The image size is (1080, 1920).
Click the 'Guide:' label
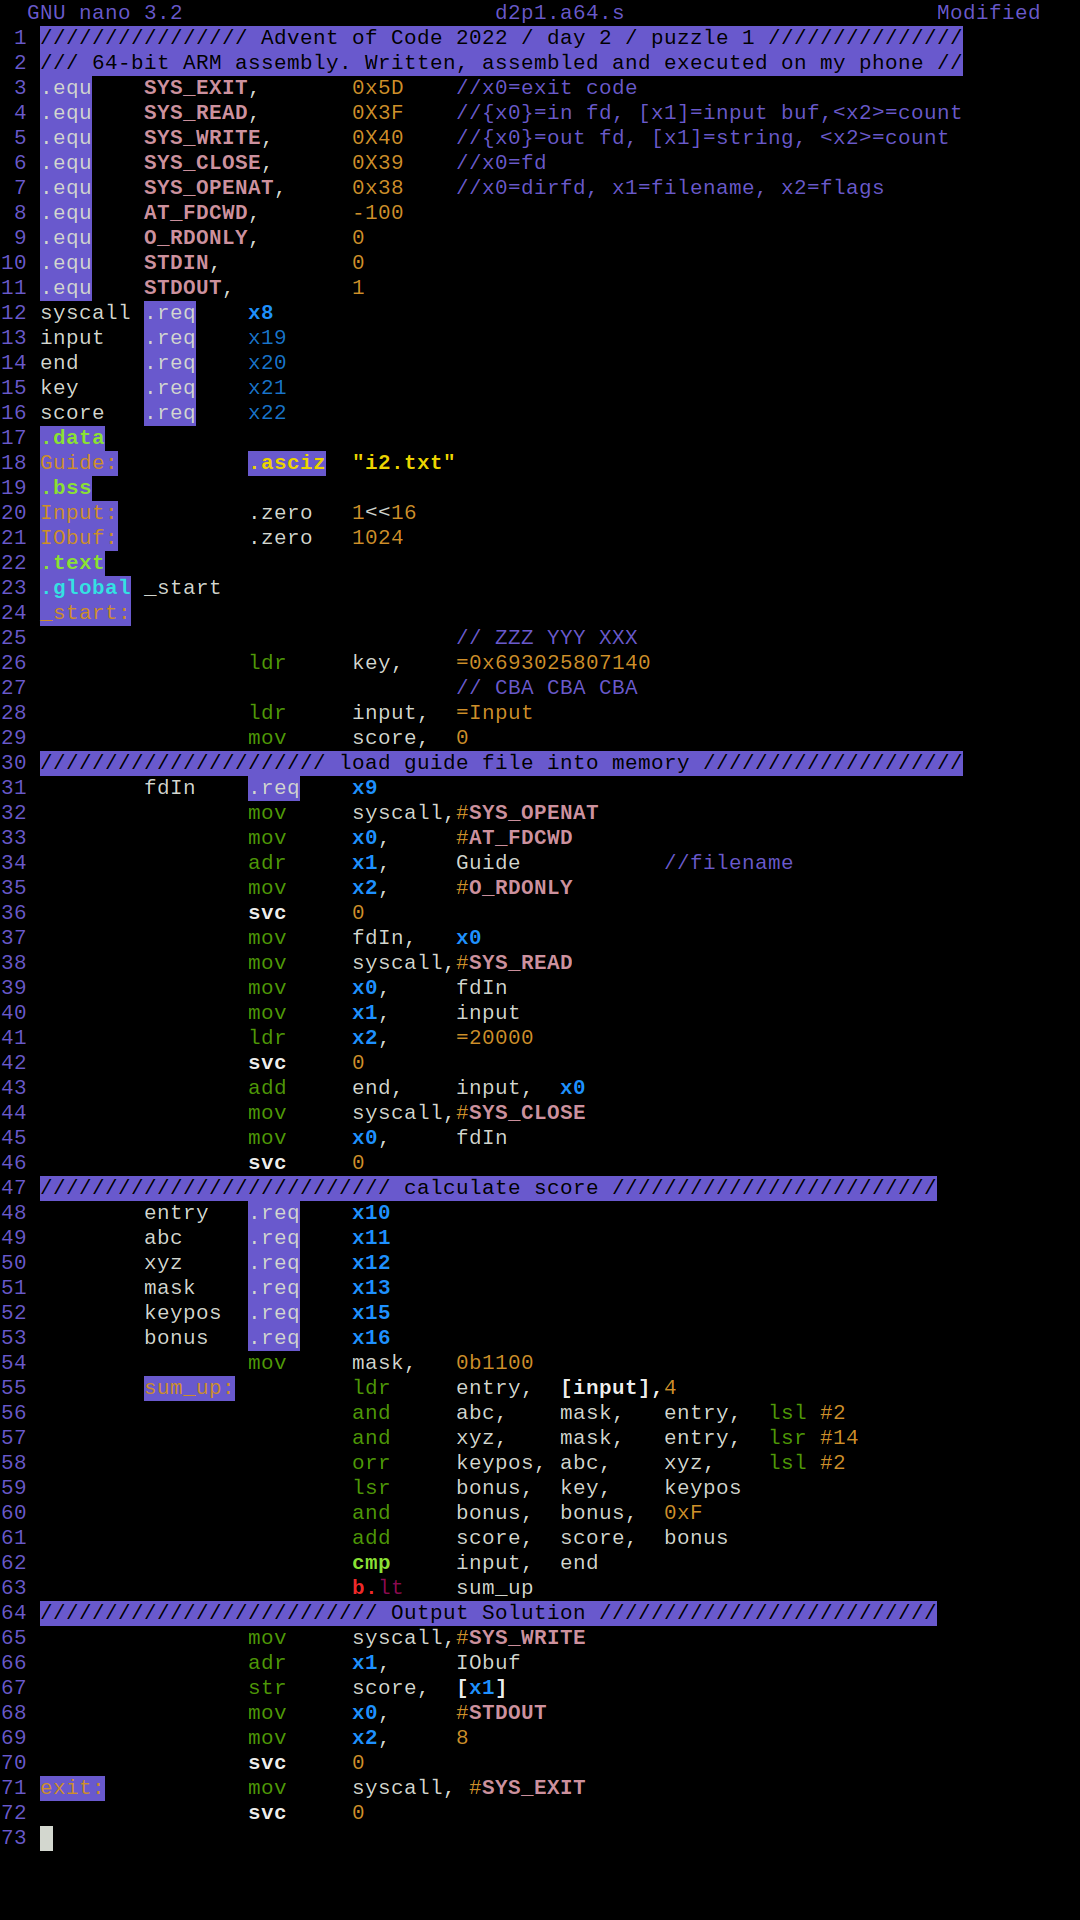(79, 463)
